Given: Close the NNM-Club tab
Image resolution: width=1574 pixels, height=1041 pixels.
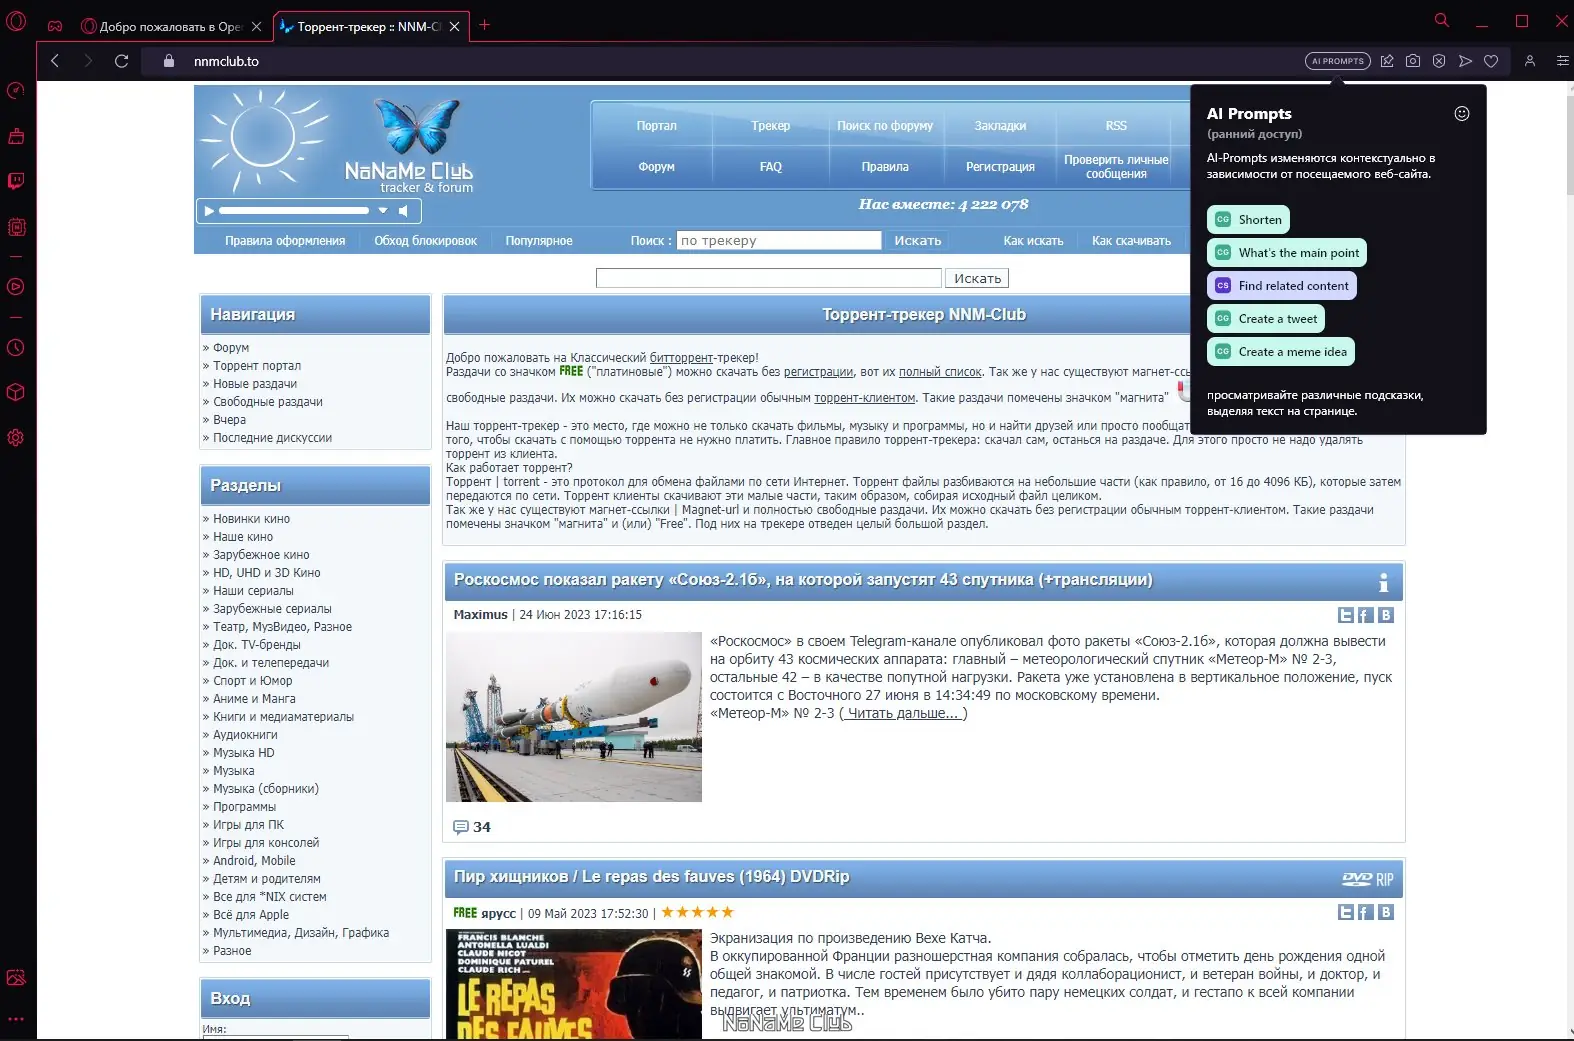Looking at the screenshot, I should point(455,27).
